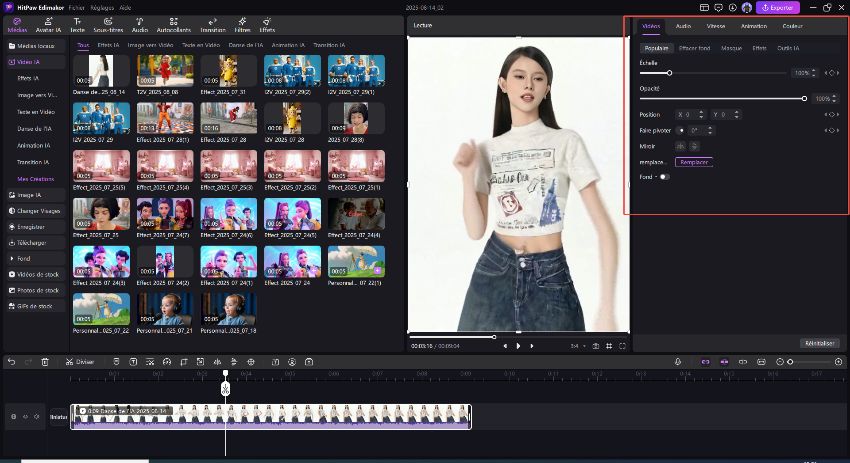Open the Fichier menu
This screenshot has width=850, height=463.
76,8
